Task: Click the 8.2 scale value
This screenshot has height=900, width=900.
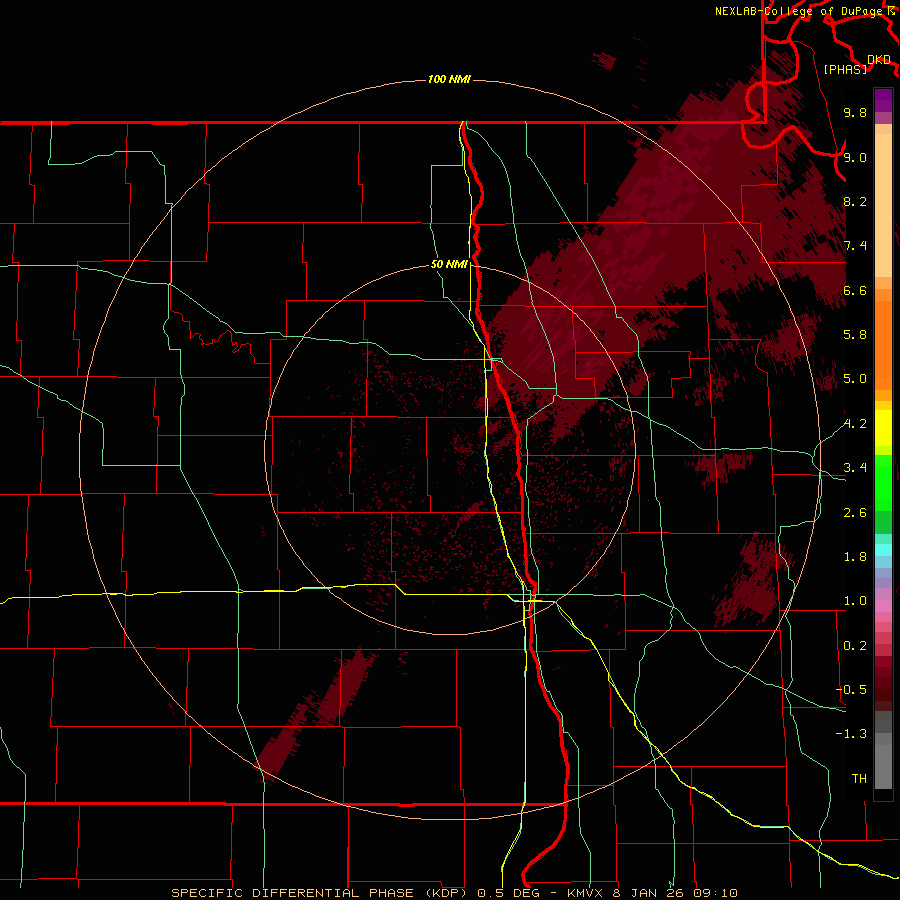Action: tap(855, 201)
